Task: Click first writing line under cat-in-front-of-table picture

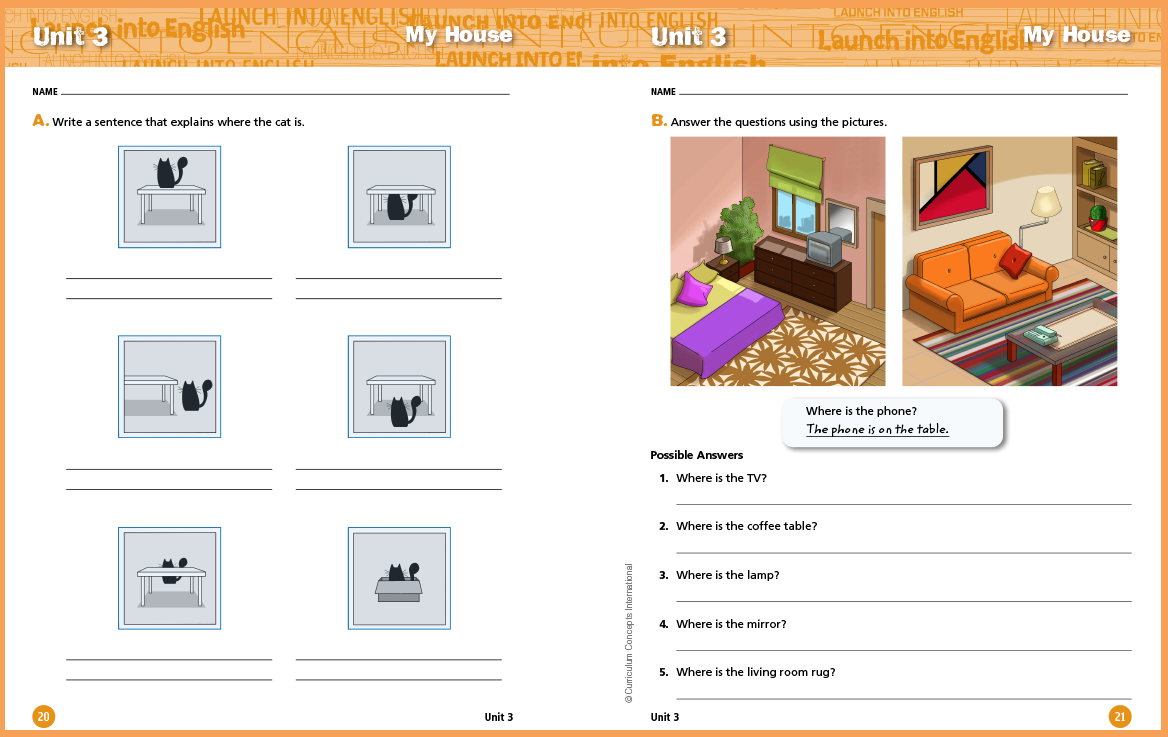Action: pyautogui.click(x=399, y=469)
